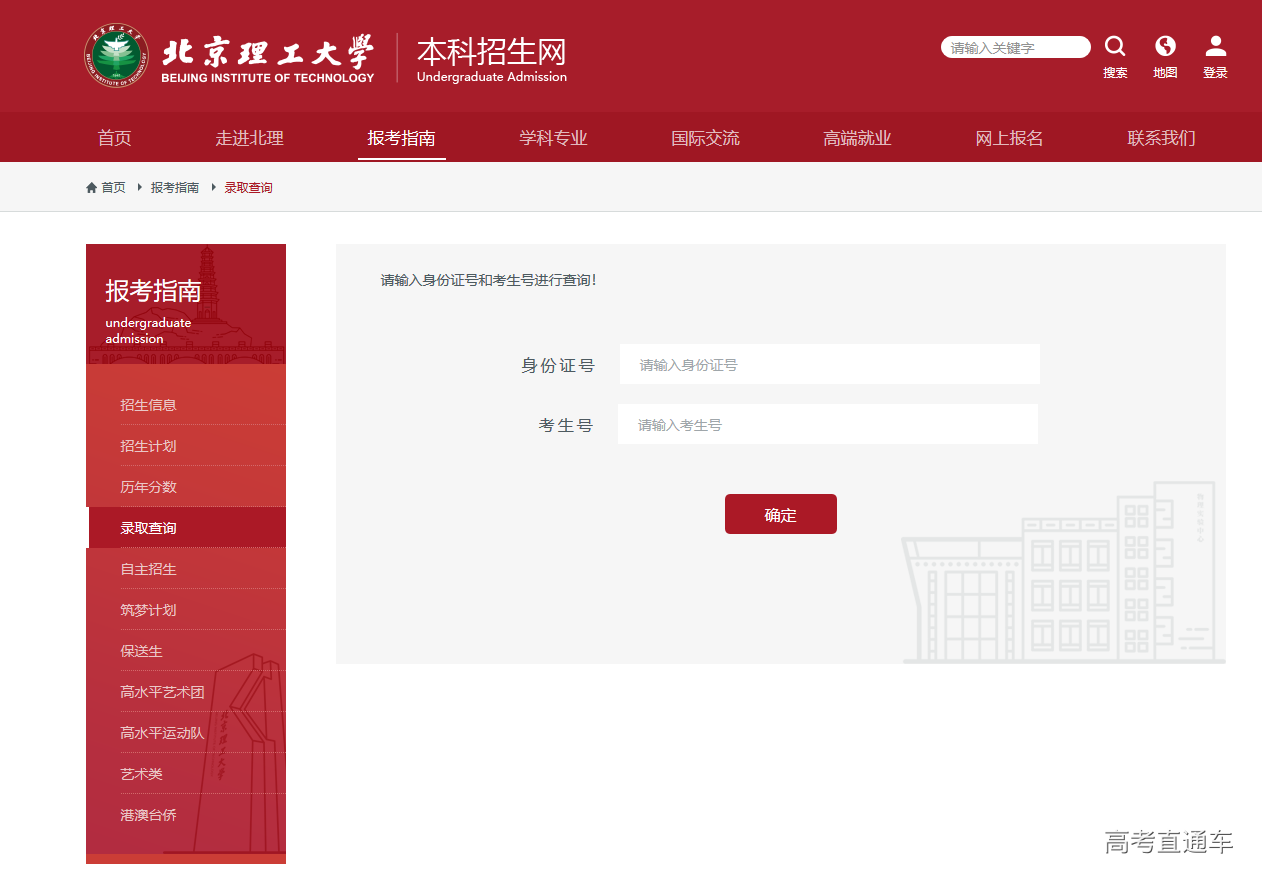1262x883 pixels.
Task: Click the search magnifier icon
Action: coord(1115,45)
